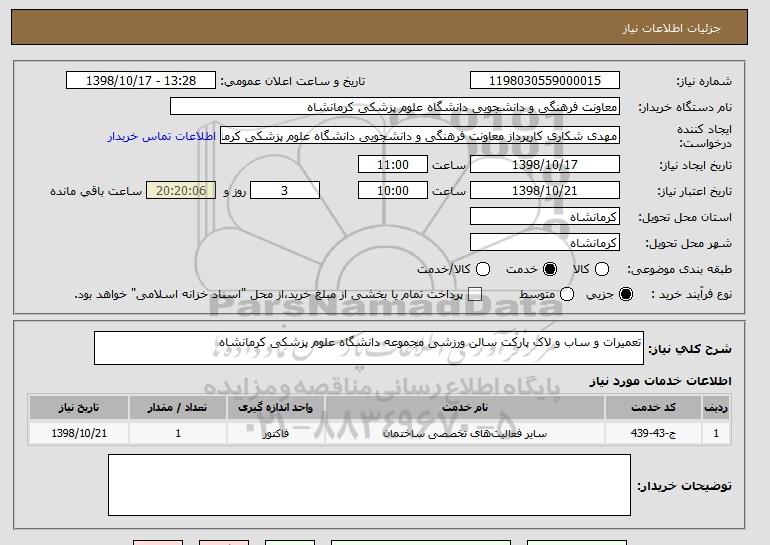Screen dimensions: 770x545
Task: Click the creation time field 11:00
Action: (x=393, y=164)
